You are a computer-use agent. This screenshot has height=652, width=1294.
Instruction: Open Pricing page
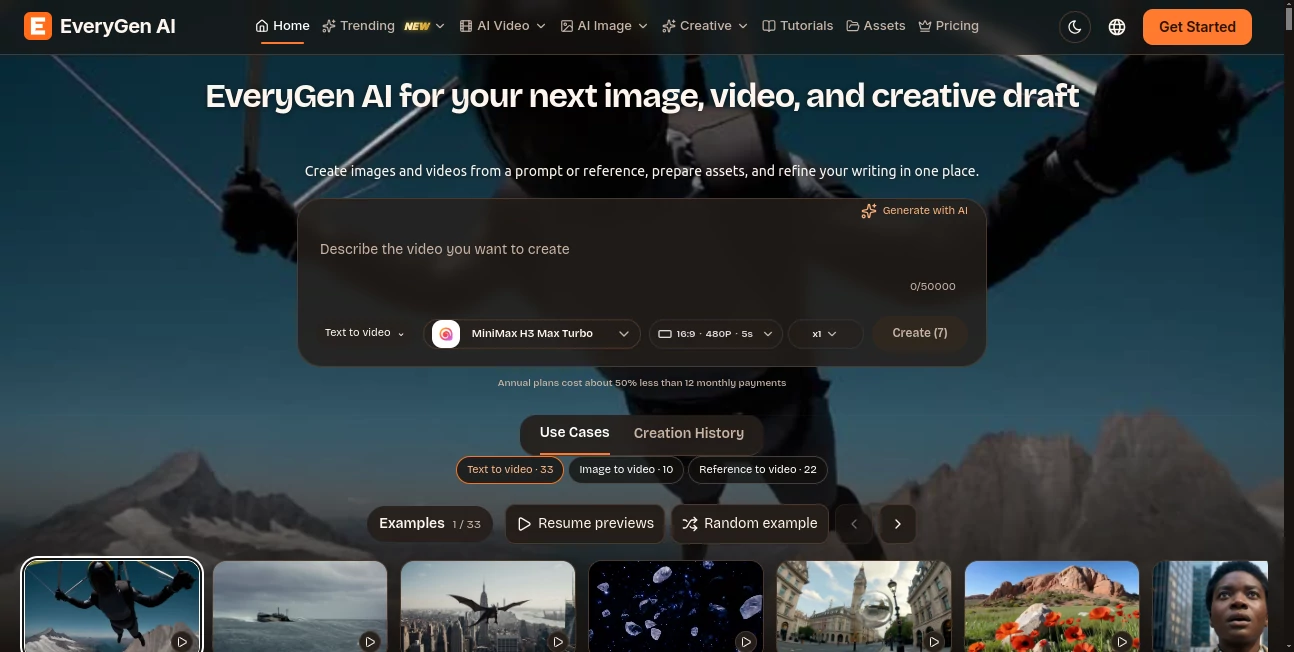(x=948, y=26)
